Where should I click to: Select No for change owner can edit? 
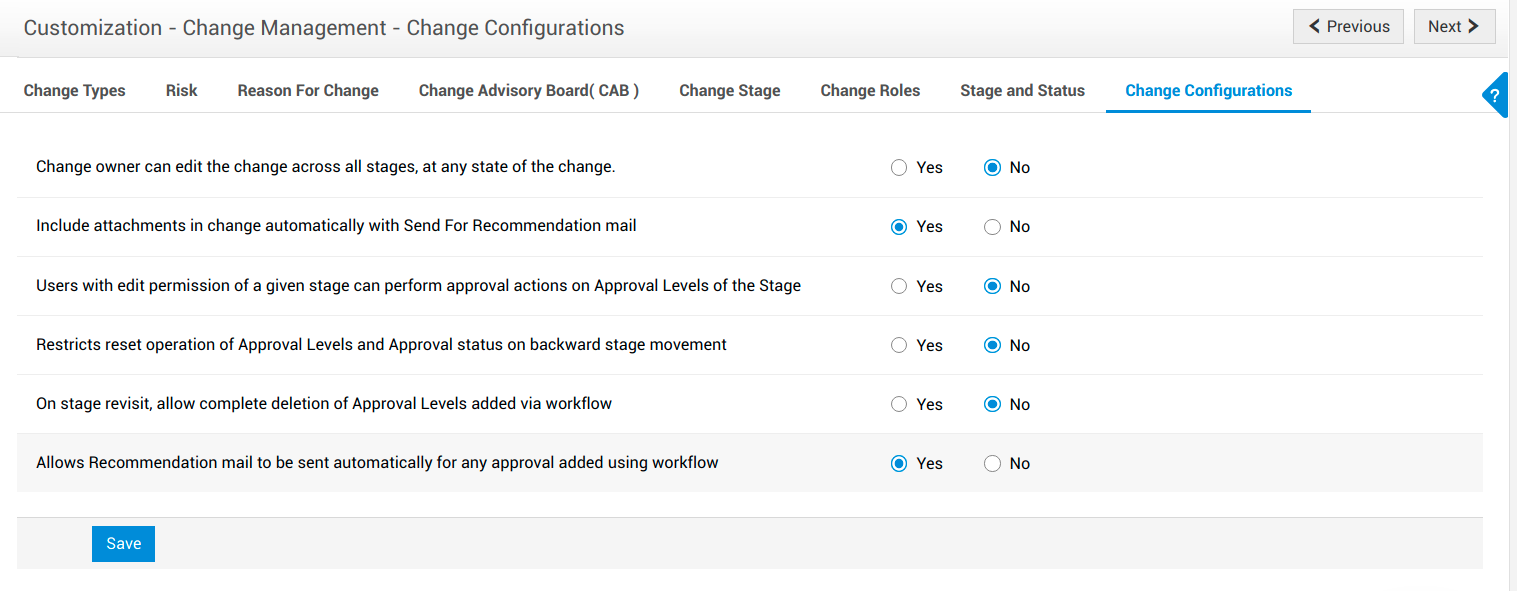(x=992, y=168)
